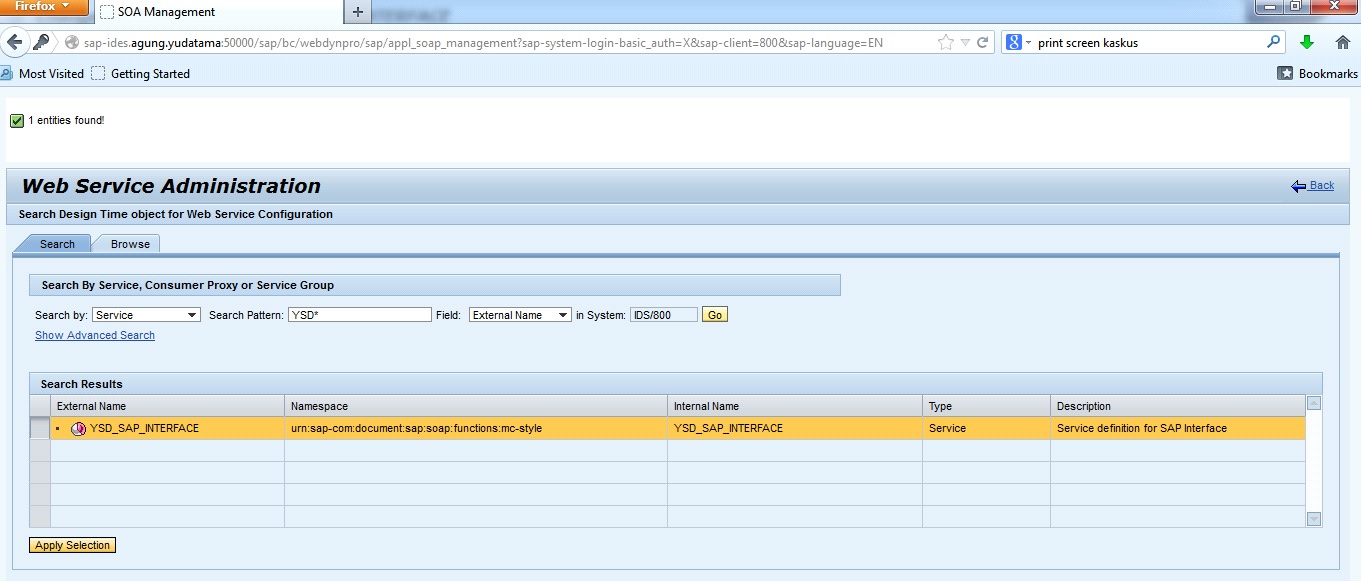The height and width of the screenshot is (581, 1361).
Task: Select the Search tab
Action: click(57, 244)
